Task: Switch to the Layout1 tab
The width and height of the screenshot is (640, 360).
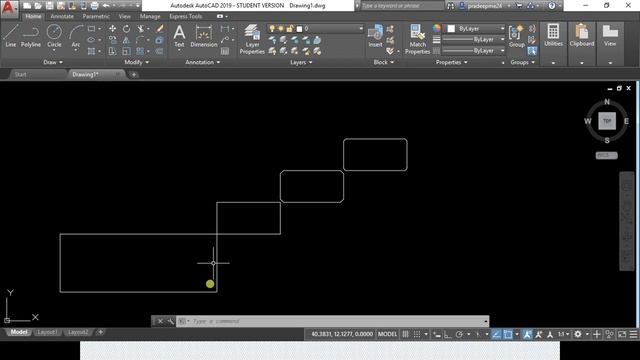Action: pyautogui.click(x=47, y=332)
